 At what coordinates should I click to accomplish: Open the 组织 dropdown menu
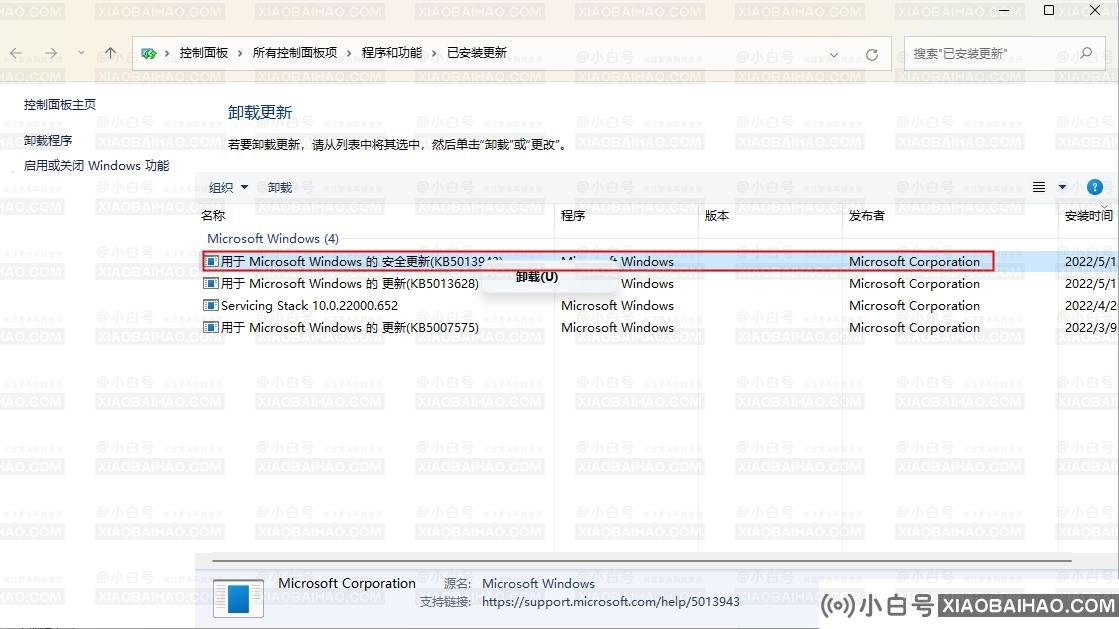228,188
